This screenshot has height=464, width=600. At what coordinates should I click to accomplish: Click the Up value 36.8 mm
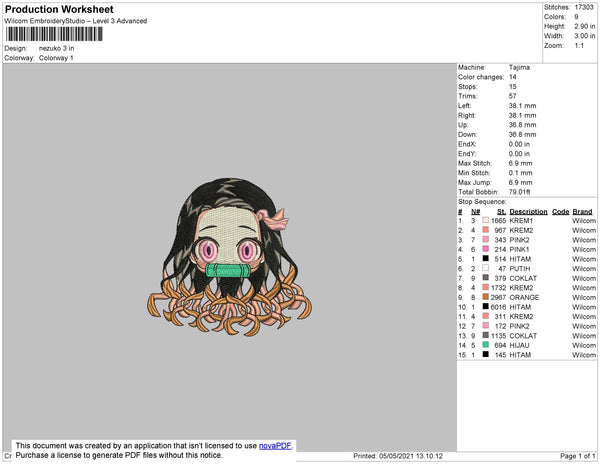tap(522, 125)
